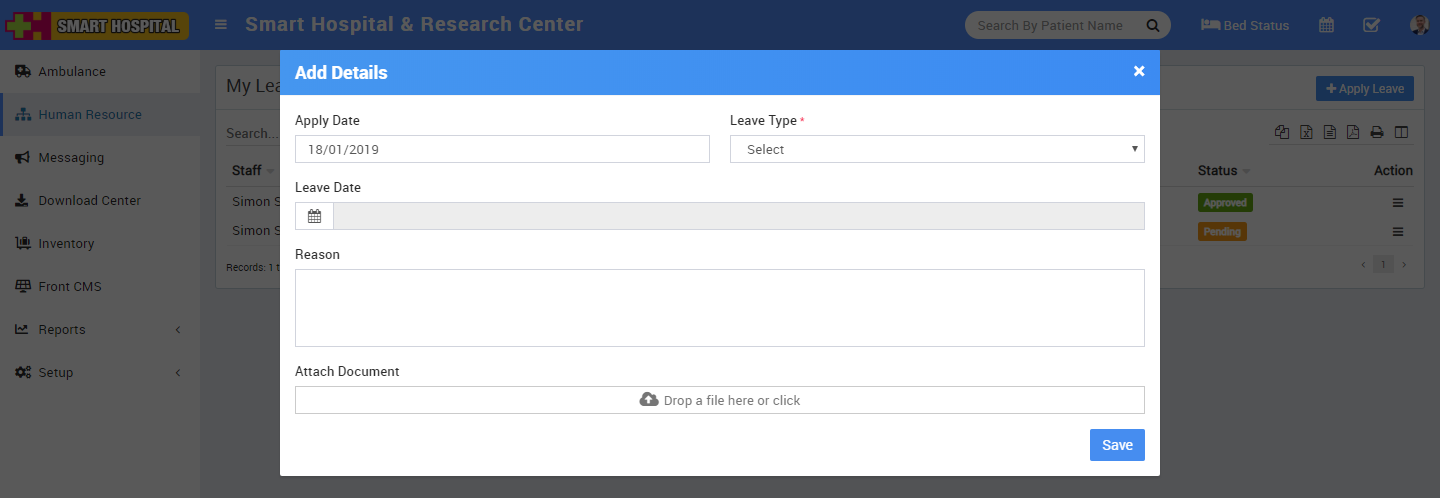Click the calendar icon beside Leave Date
The image size is (1440, 498).
click(x=314, y=216)
